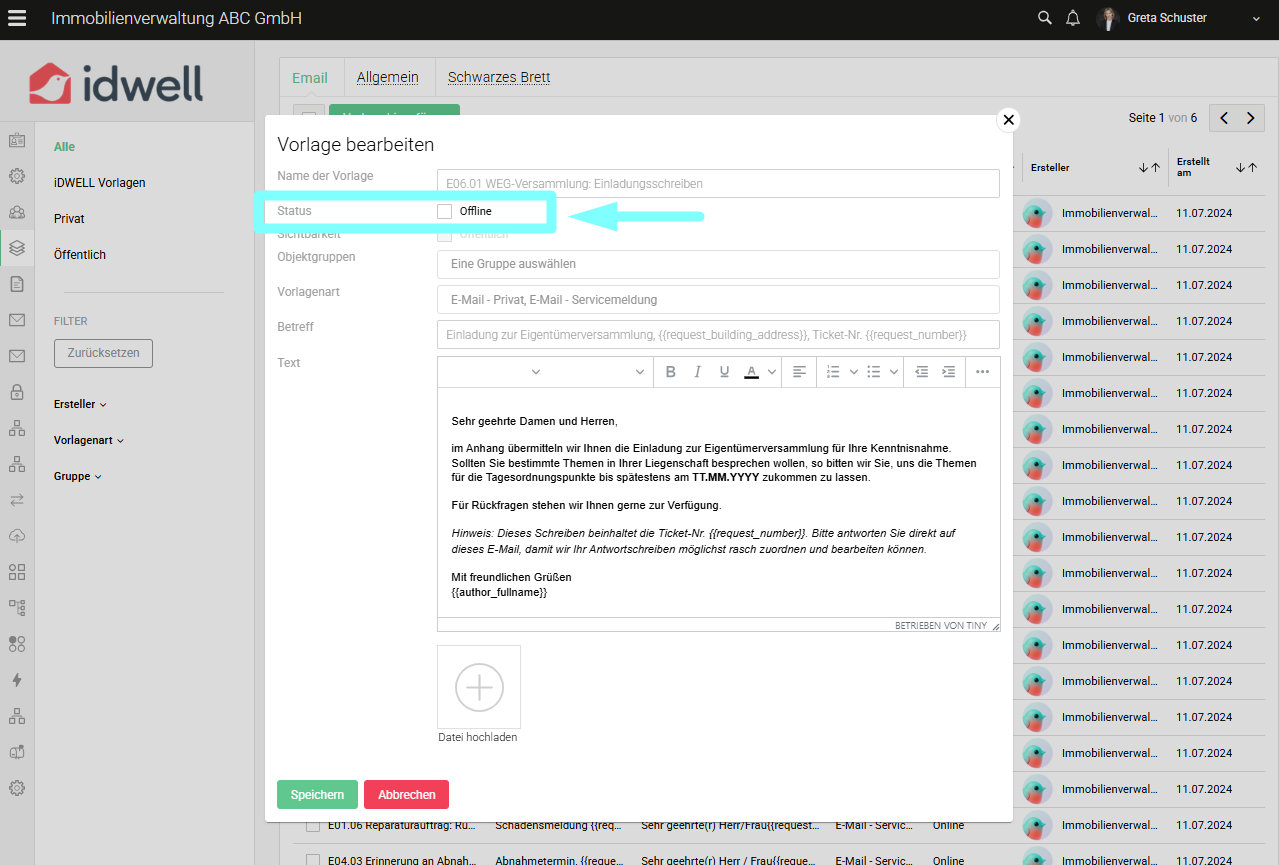
Task: Open the text color picker dropdown
Action: click(772, 372)
